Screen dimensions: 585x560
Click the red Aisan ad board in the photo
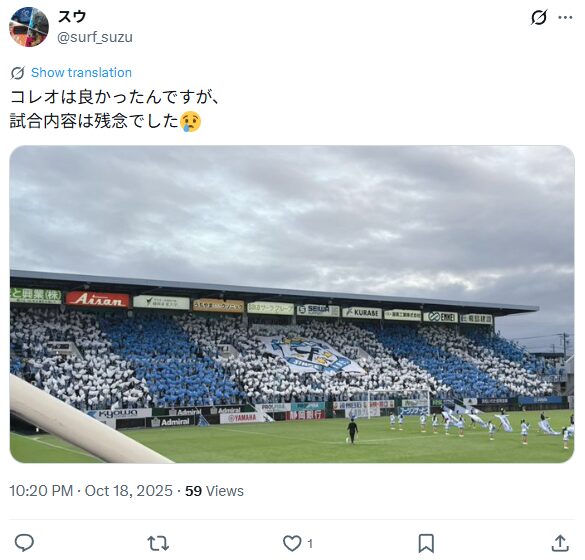pos(97,300)
